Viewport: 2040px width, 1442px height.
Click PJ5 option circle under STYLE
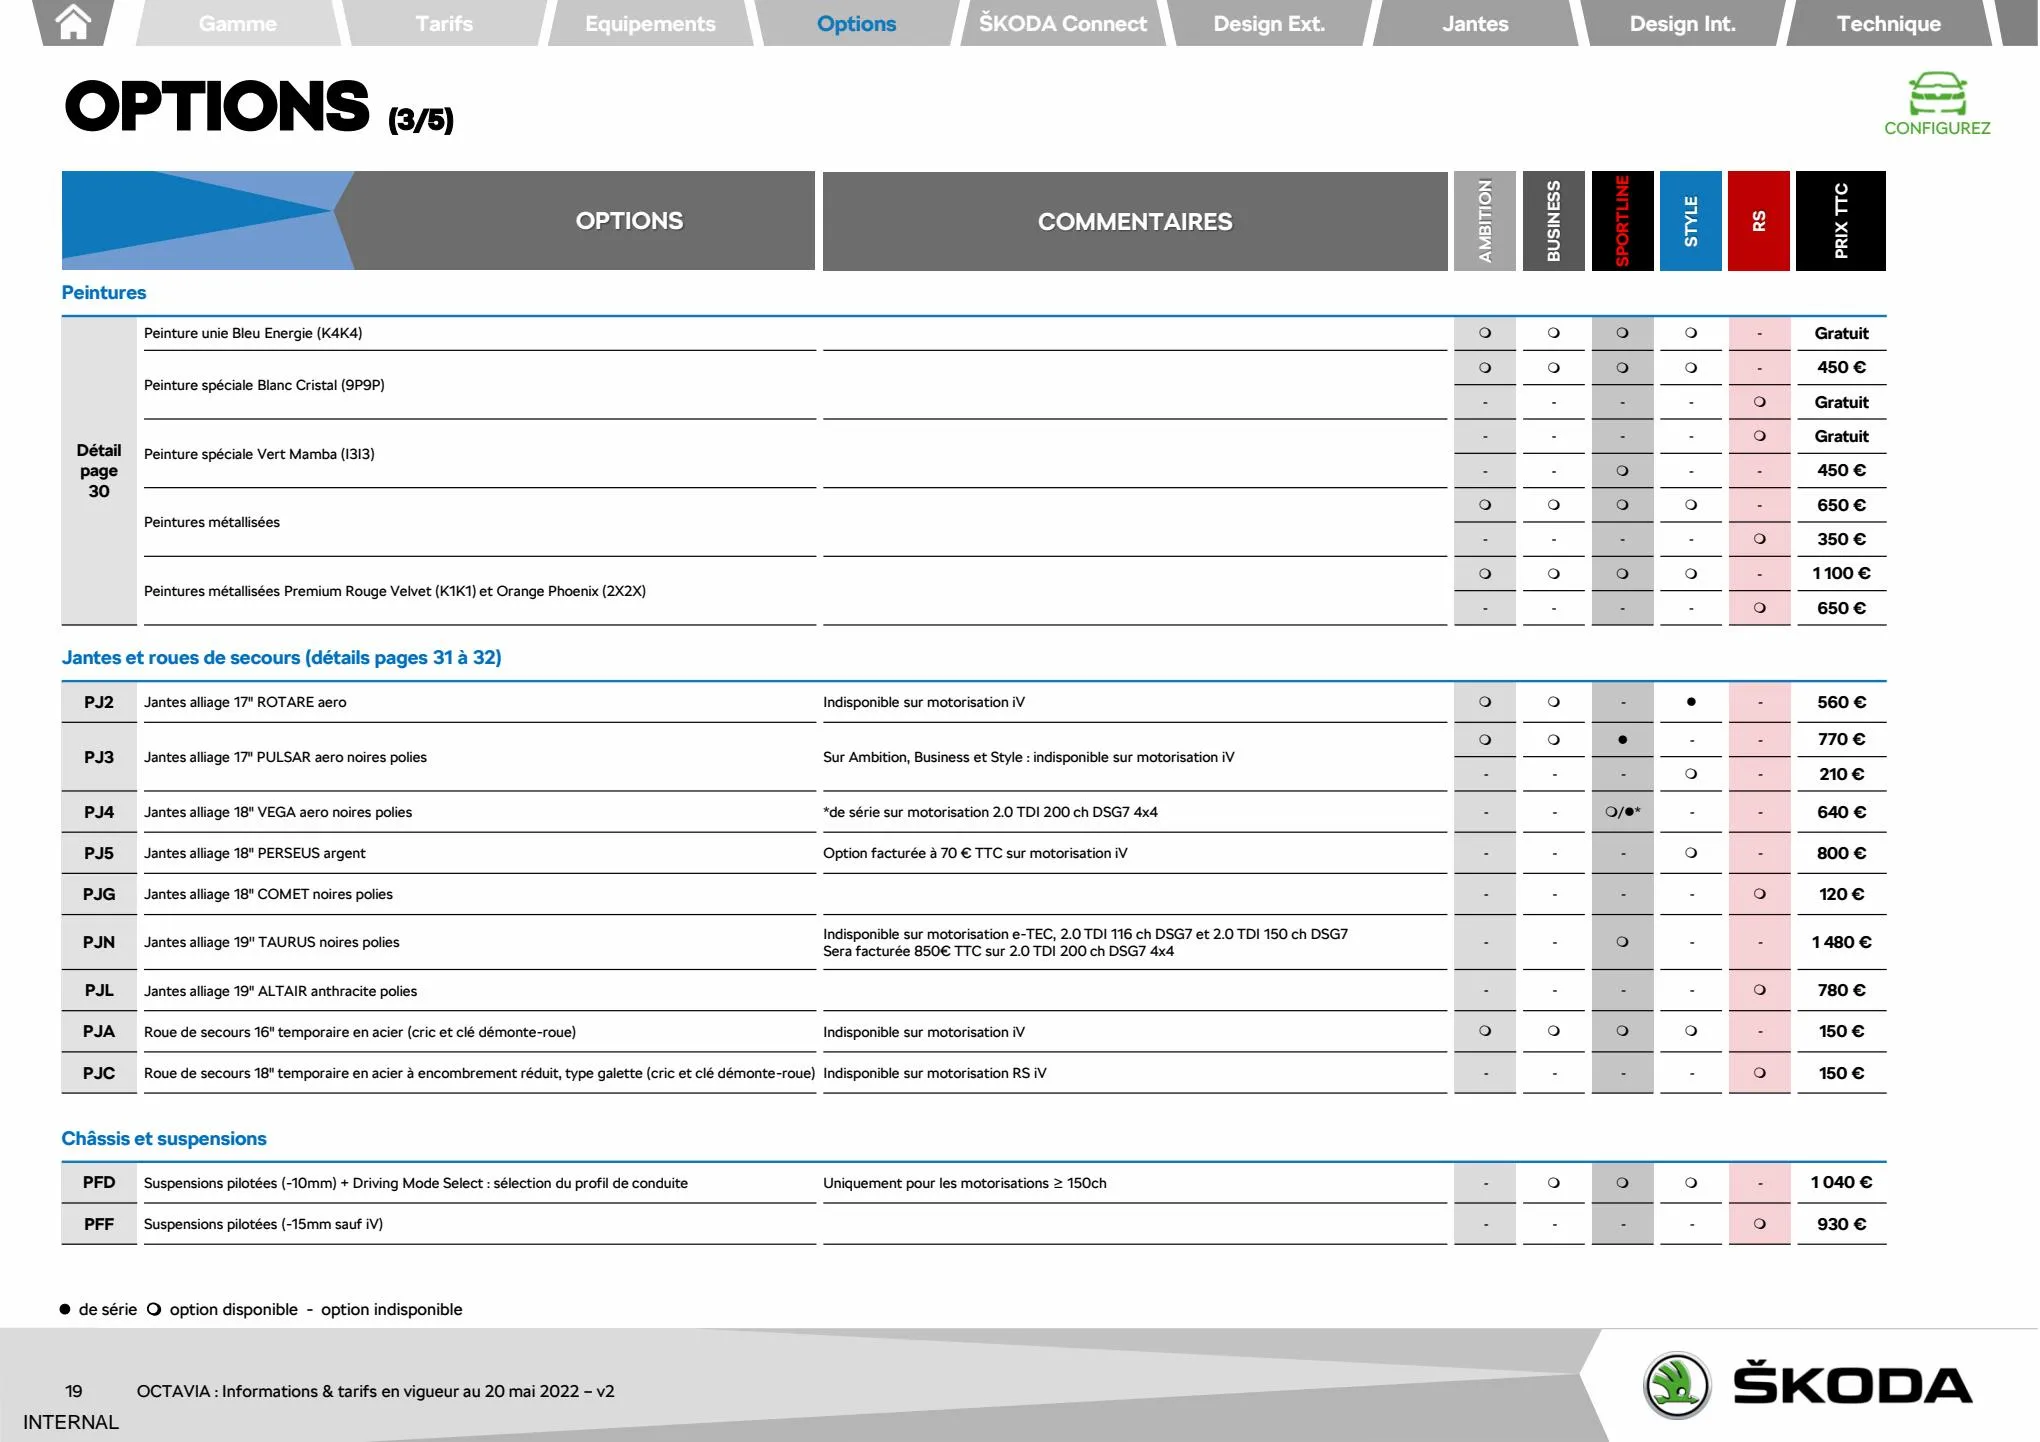point(1691,853)
